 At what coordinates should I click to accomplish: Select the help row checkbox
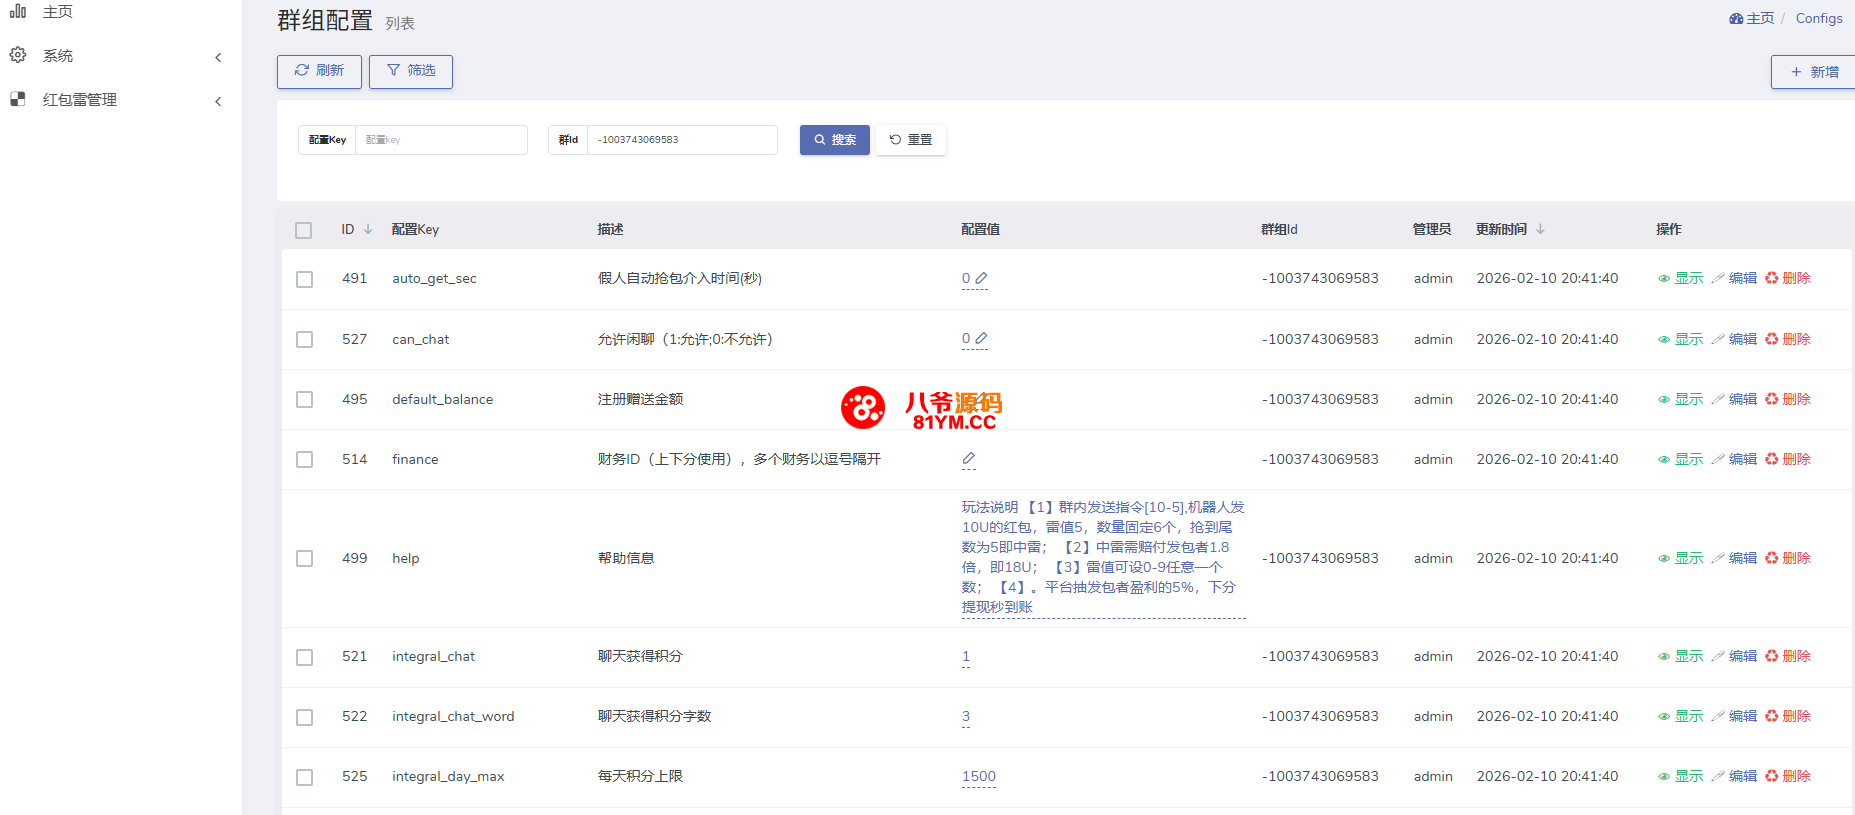point(304,558)
